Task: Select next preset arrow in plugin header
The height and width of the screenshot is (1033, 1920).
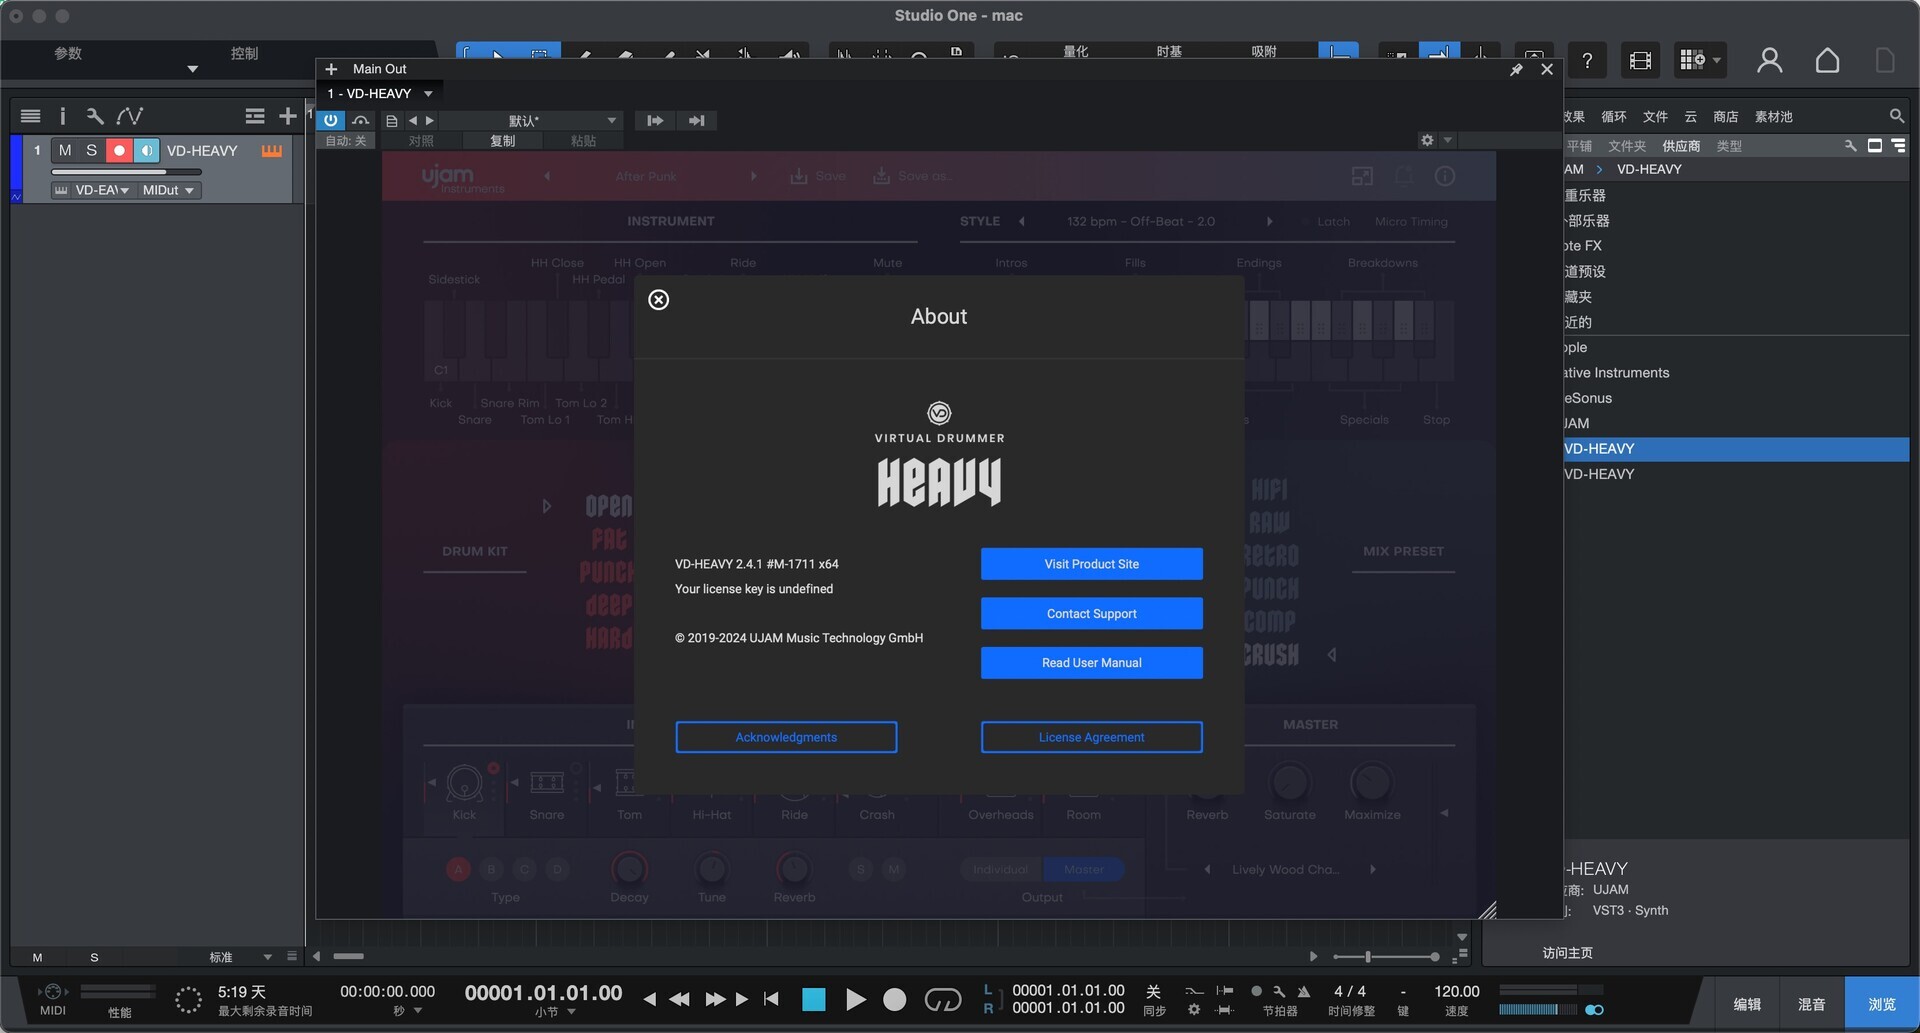Action: tap(430, 121)
